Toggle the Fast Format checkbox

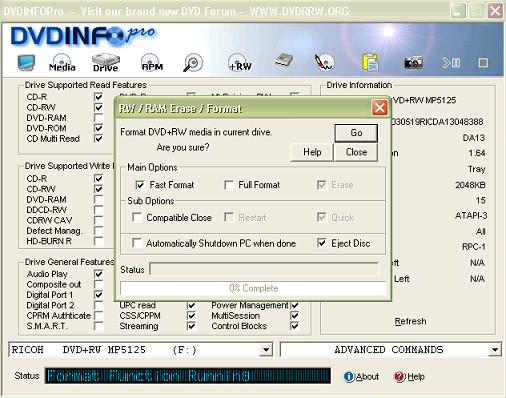tap(140, 185)
